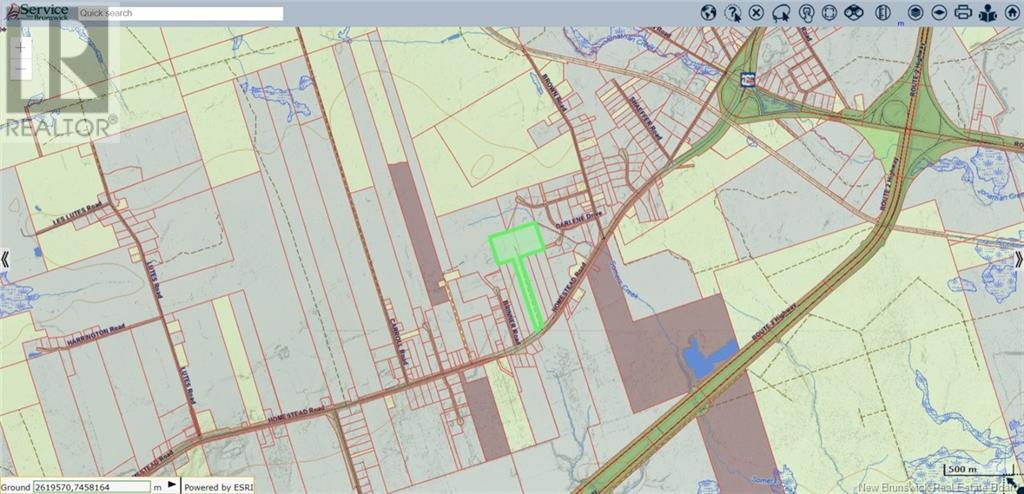Image resolution: width=1024 pixels, height=494 pixels.
Task: Activate the lasso select tool
Action: (x=781, y=13)
